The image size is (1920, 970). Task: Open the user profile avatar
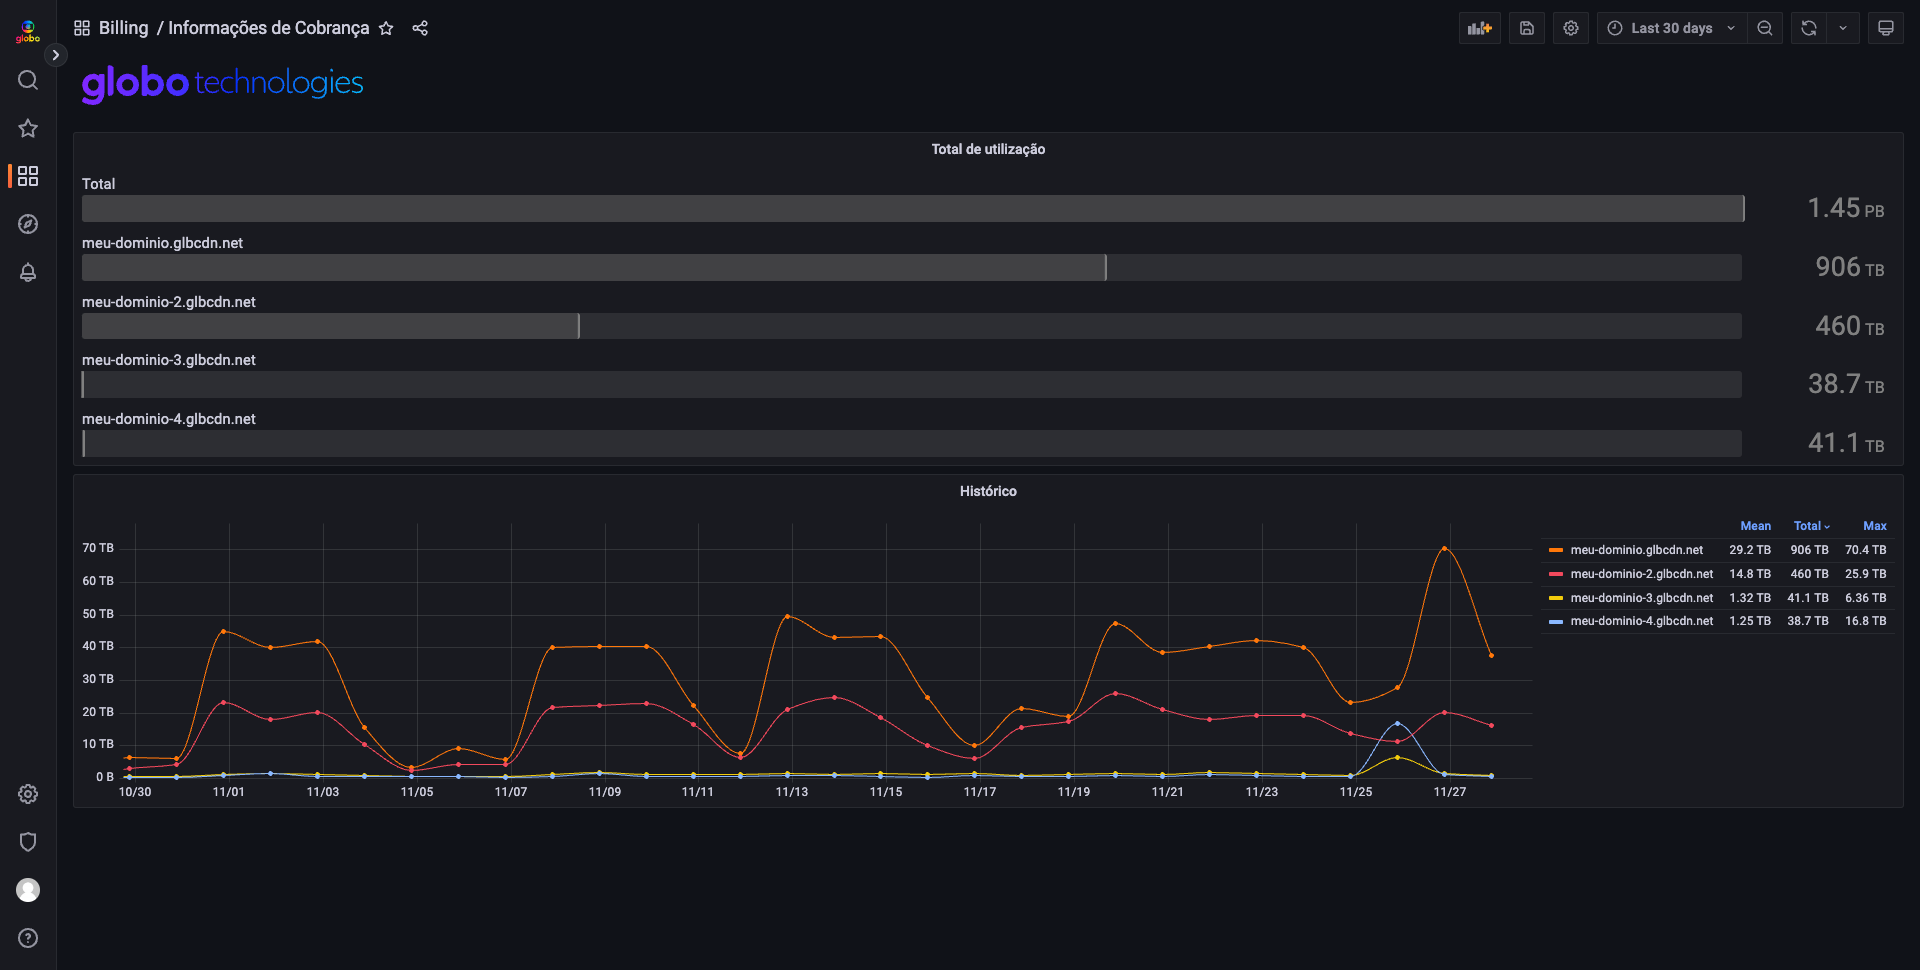click(28, 890)
